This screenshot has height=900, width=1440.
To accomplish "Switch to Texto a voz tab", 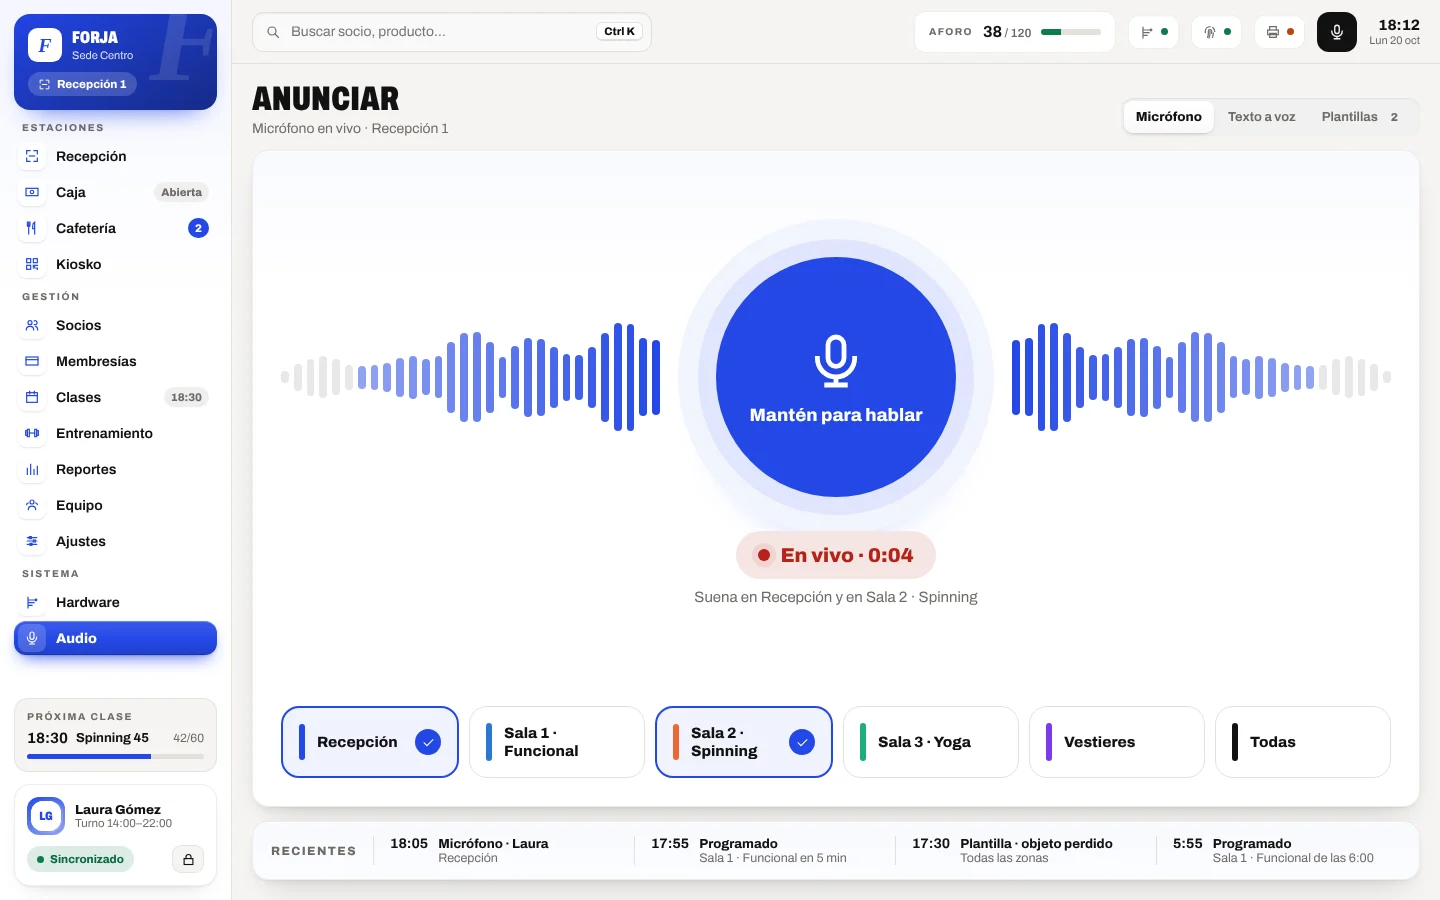I will (1261, 117).
